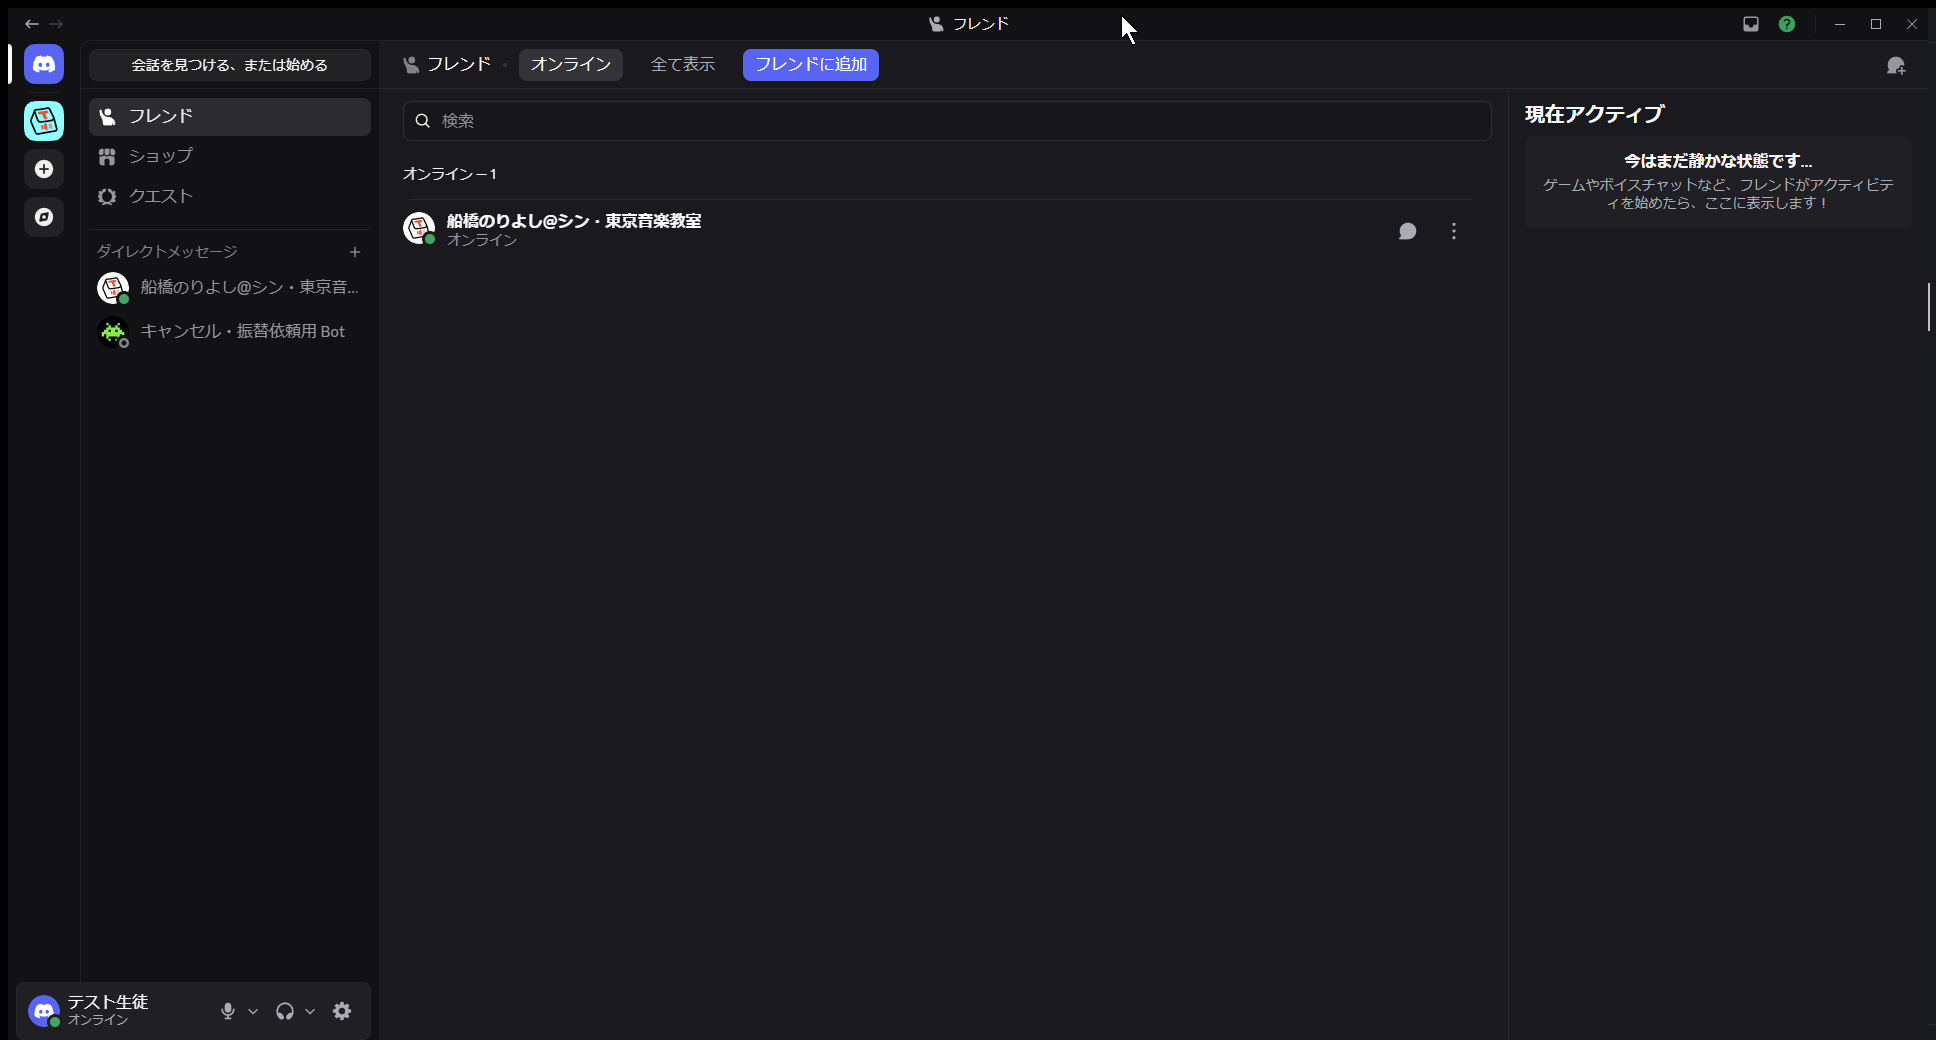The image size is (1936, 1040).
Task: Message 船橋のりよし via chat bubble icon
Action: (1407, 231)
